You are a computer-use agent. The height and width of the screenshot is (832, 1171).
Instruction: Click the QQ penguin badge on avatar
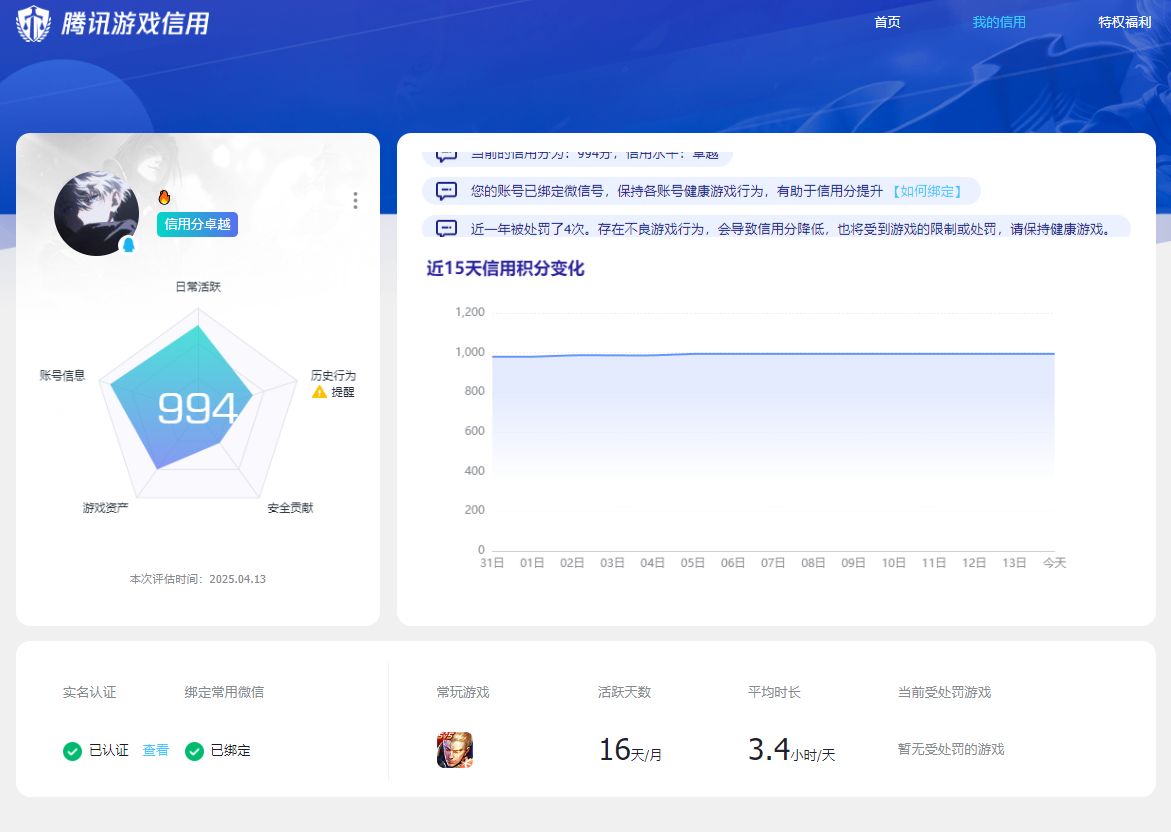(128, 244)
